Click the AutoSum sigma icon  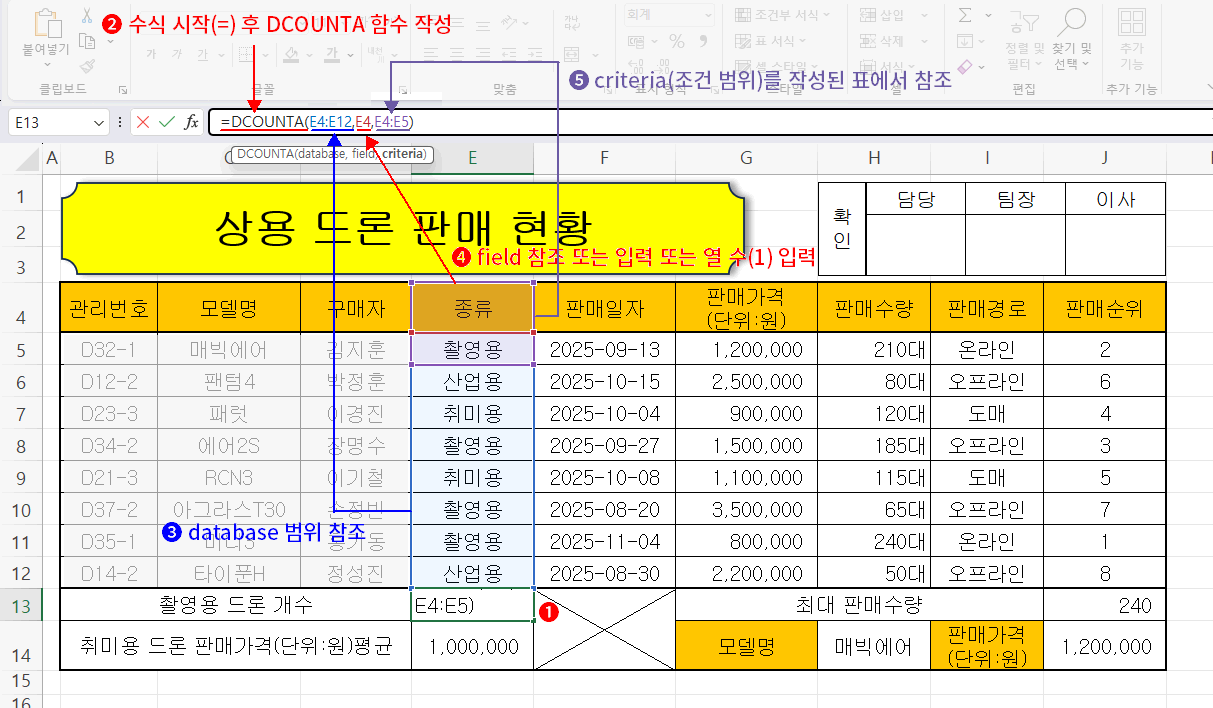964,16
